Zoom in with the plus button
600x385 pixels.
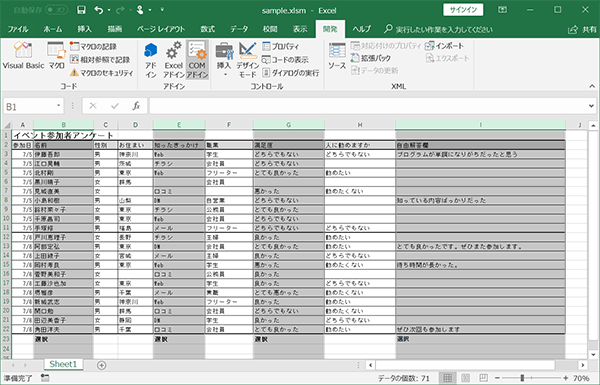tap(566, 378)
